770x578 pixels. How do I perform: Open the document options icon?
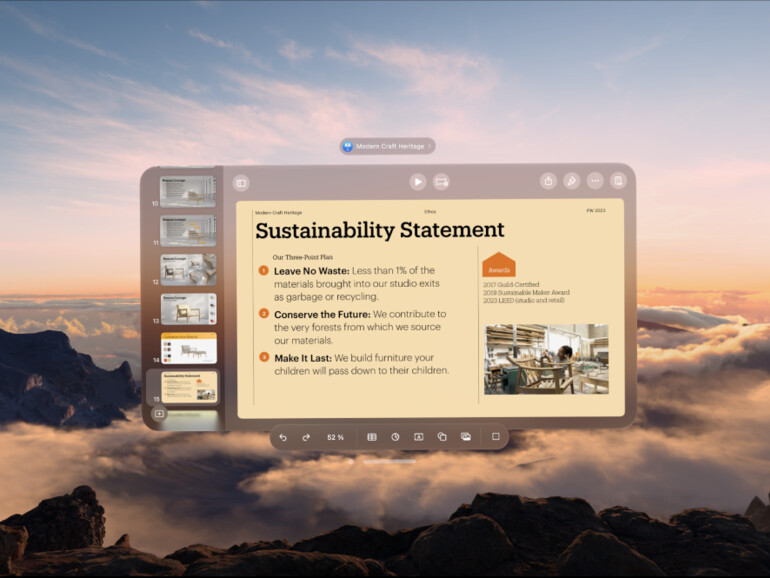[x=619, y=181]
